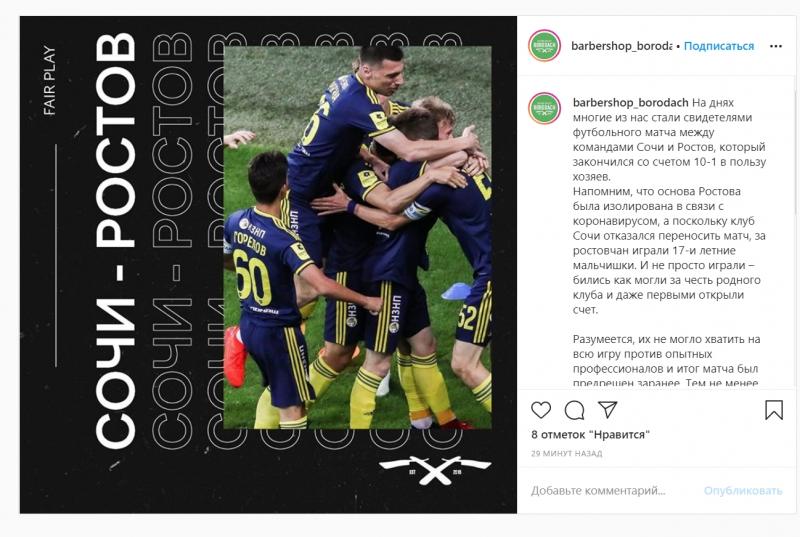The height and width of the screenshot is (537, 800).
Task: Save post using bookmark icon
Action: (774, 410)
